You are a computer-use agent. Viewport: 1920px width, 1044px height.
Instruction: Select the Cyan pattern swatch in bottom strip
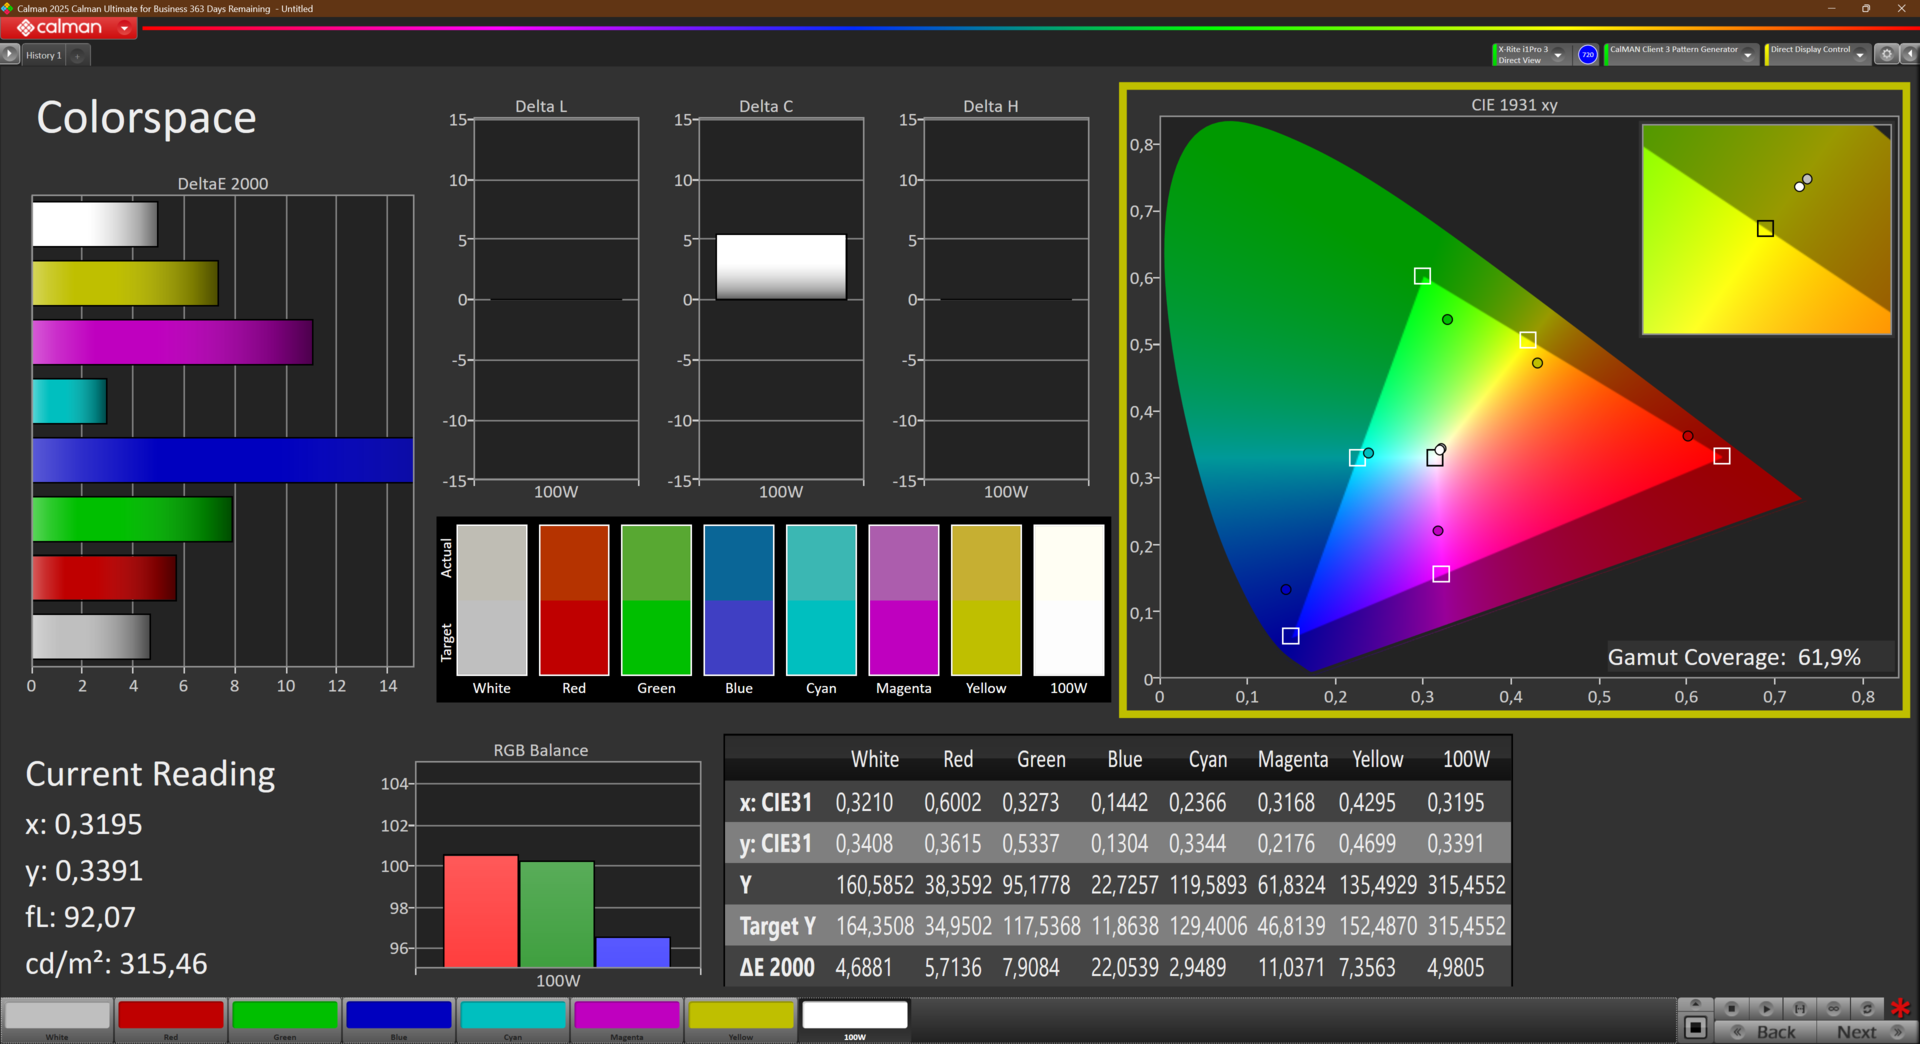coord(513,1020)
